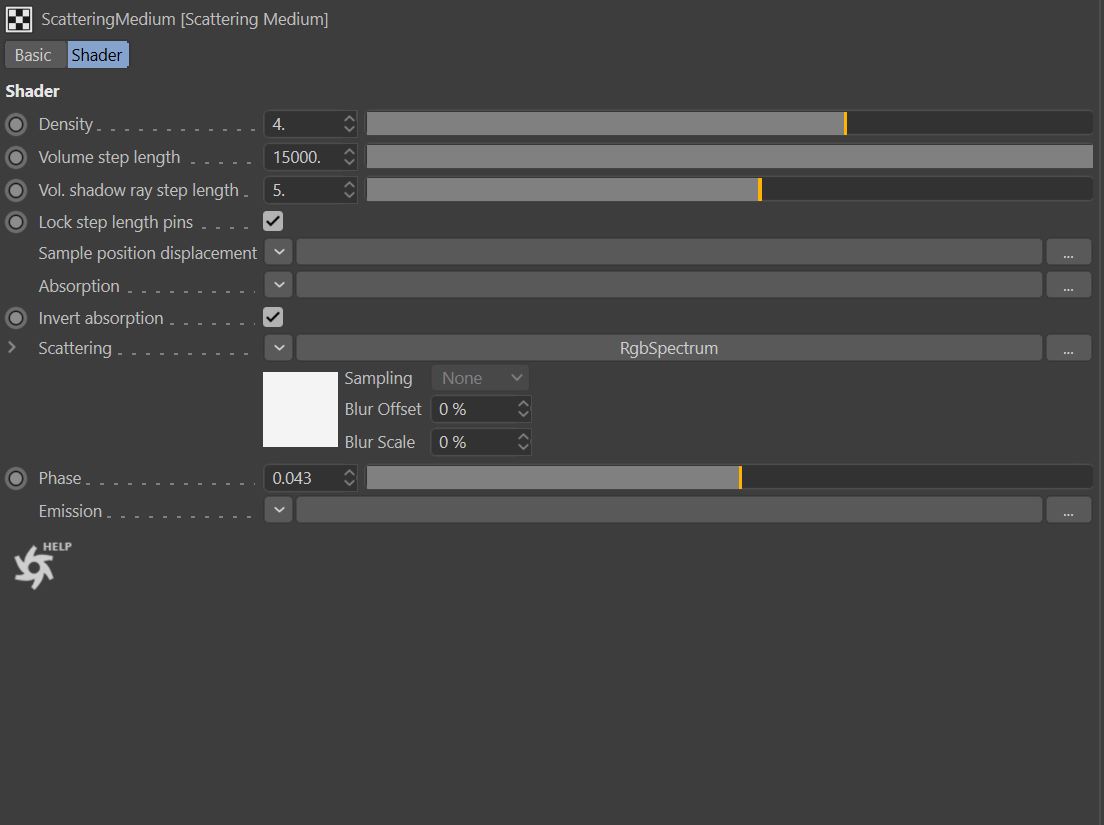
Task: Toggle the Volume step length animation dot
Action: click(x=15, y=158)
